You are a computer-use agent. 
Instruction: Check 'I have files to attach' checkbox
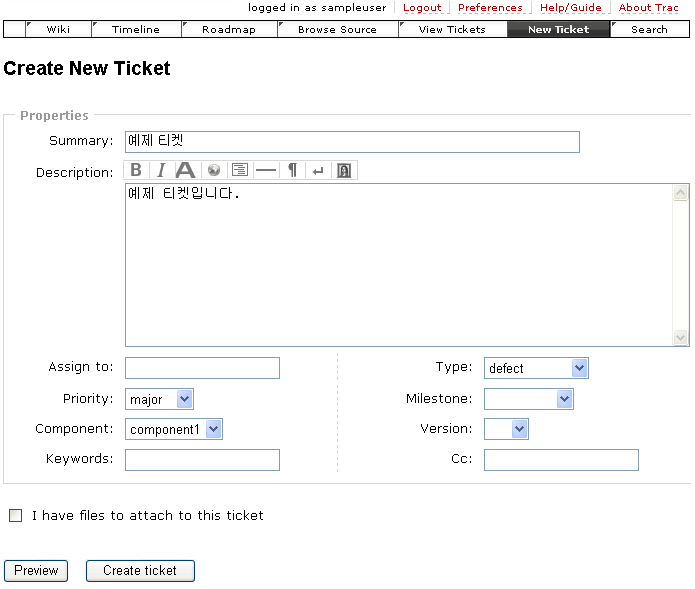tap(15, 516)
